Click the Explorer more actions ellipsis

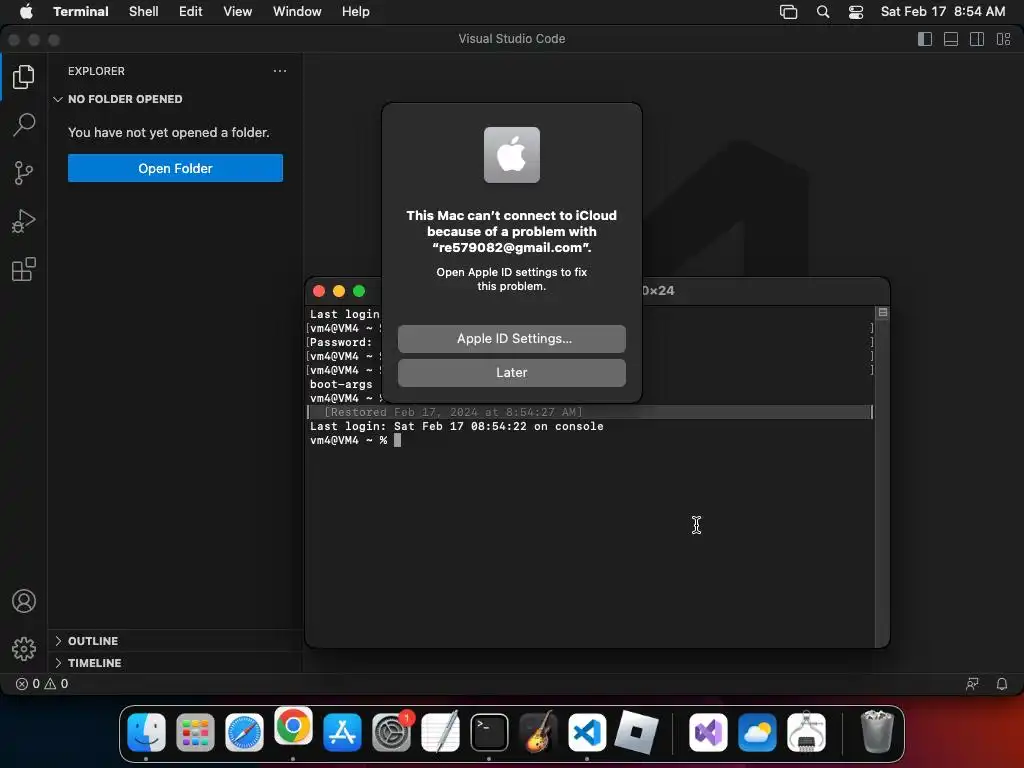coord(280,71)
